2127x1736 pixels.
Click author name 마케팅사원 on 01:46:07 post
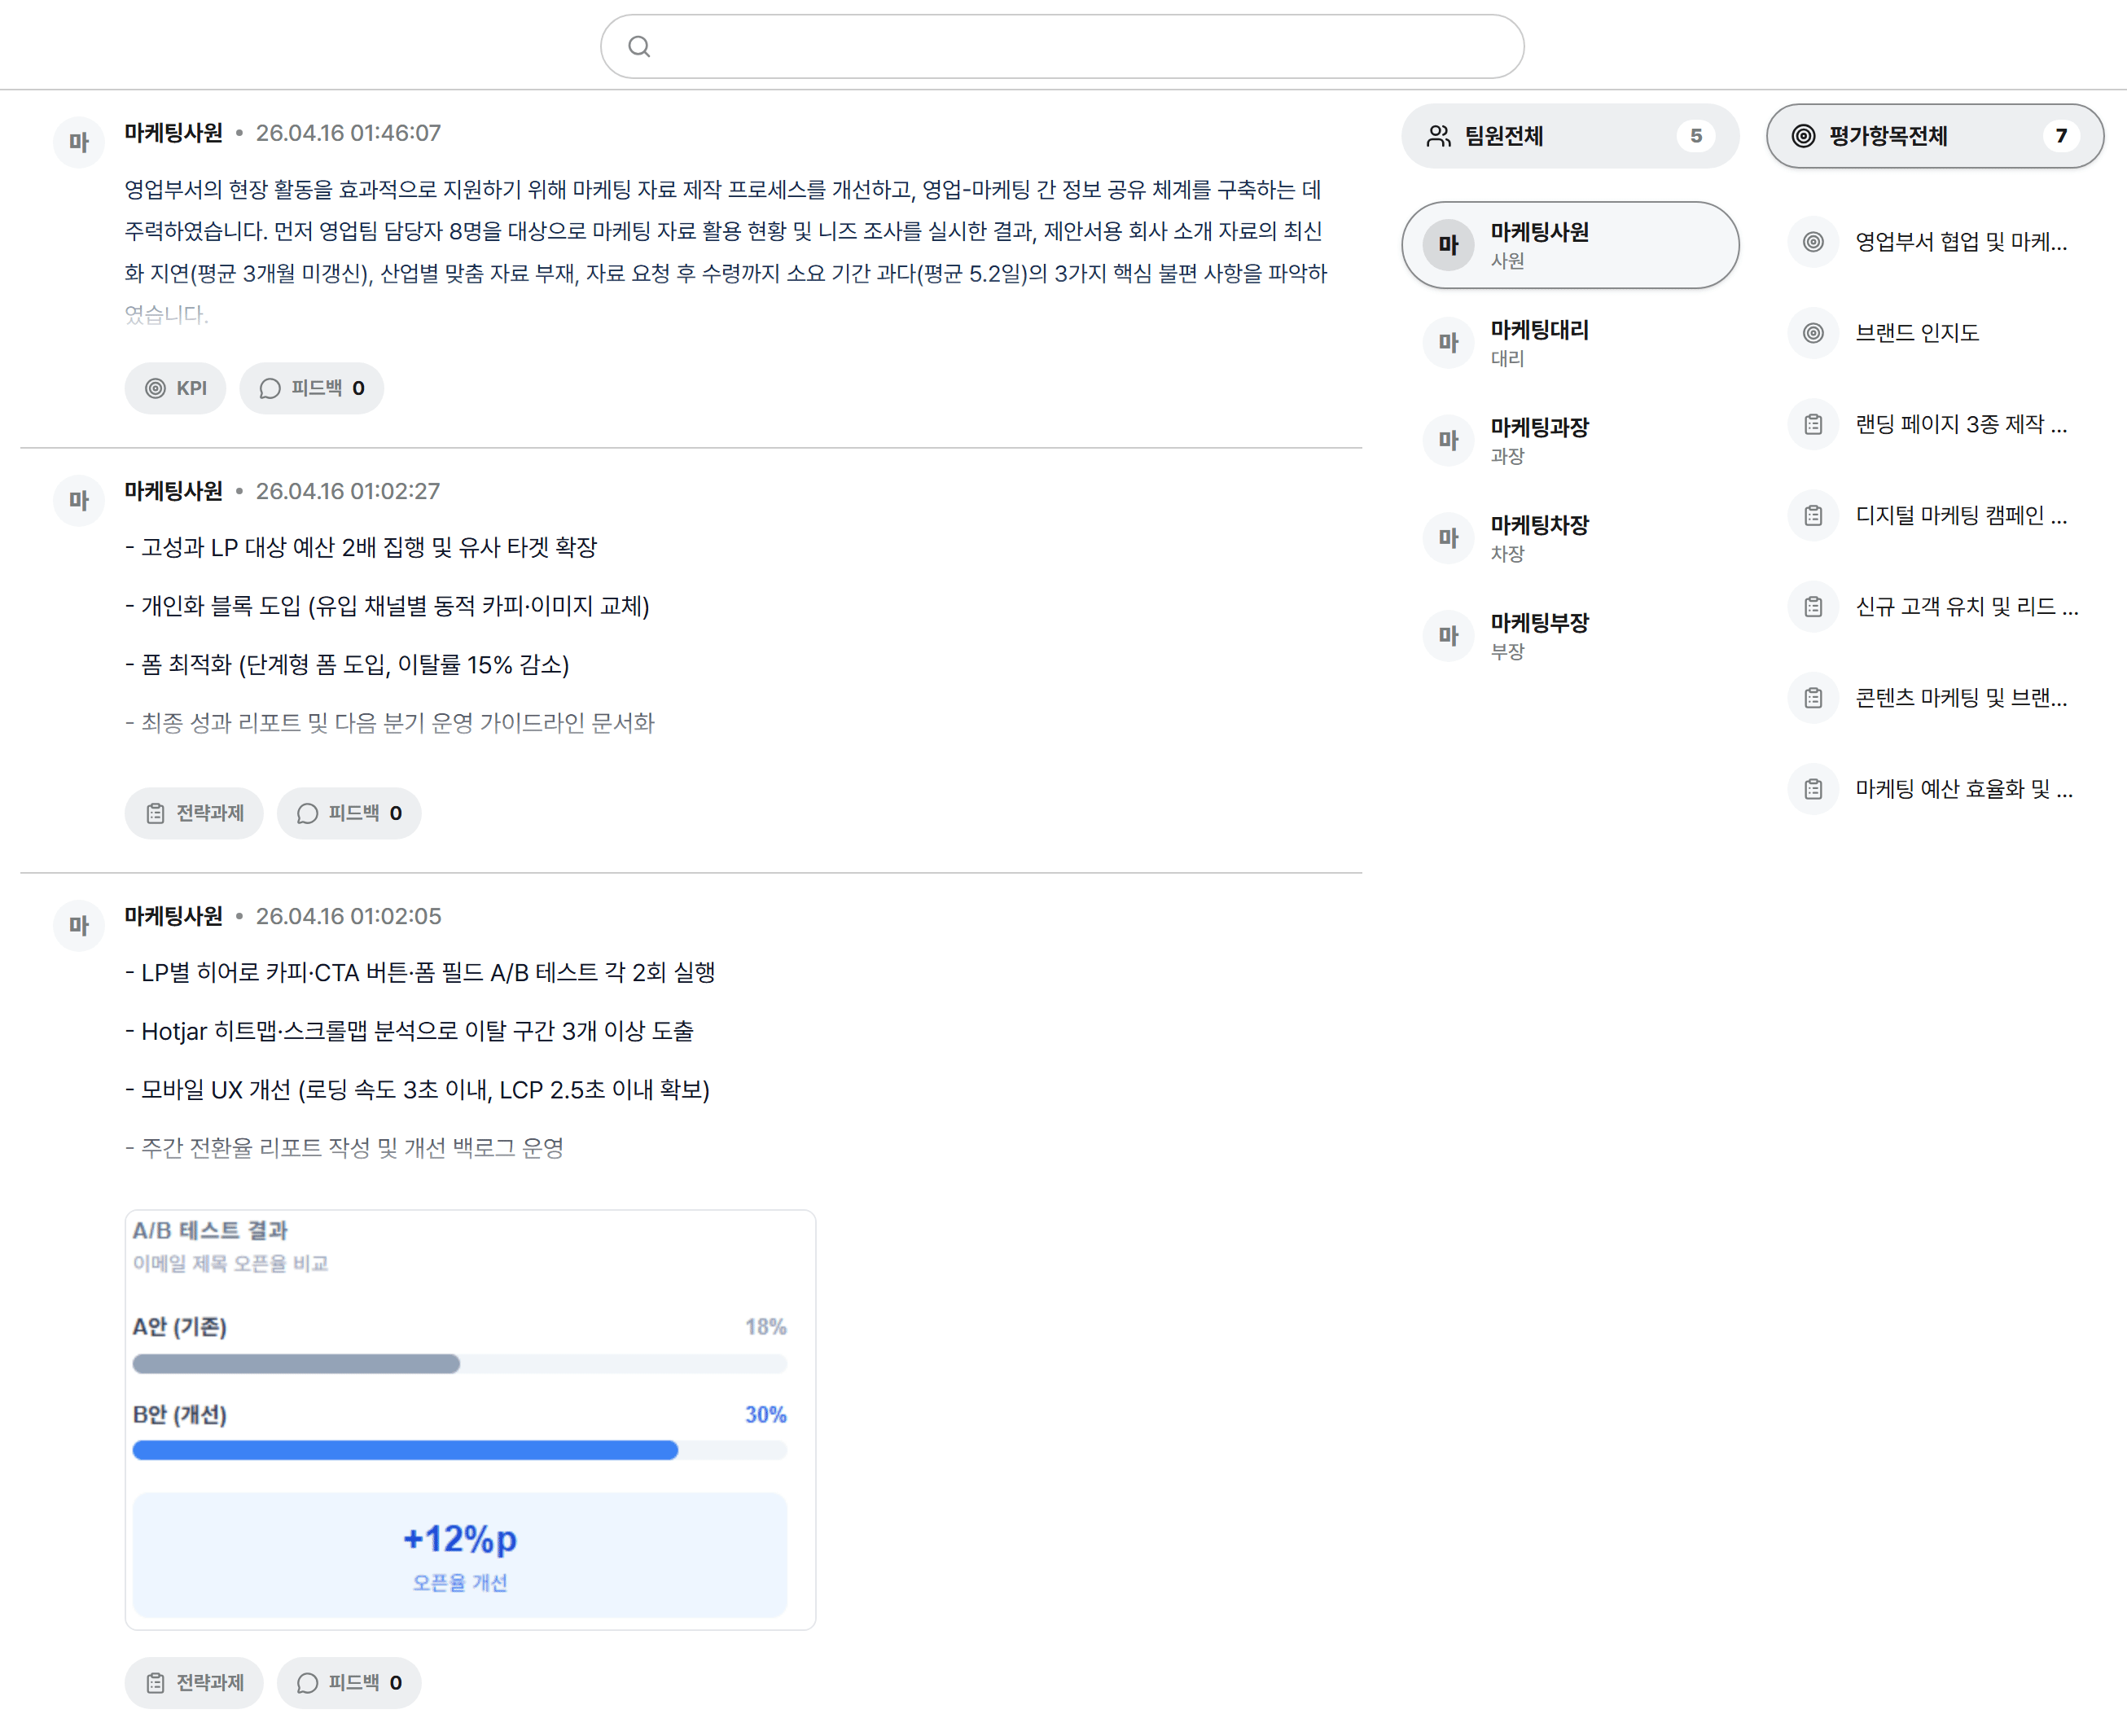click(174, 133)
